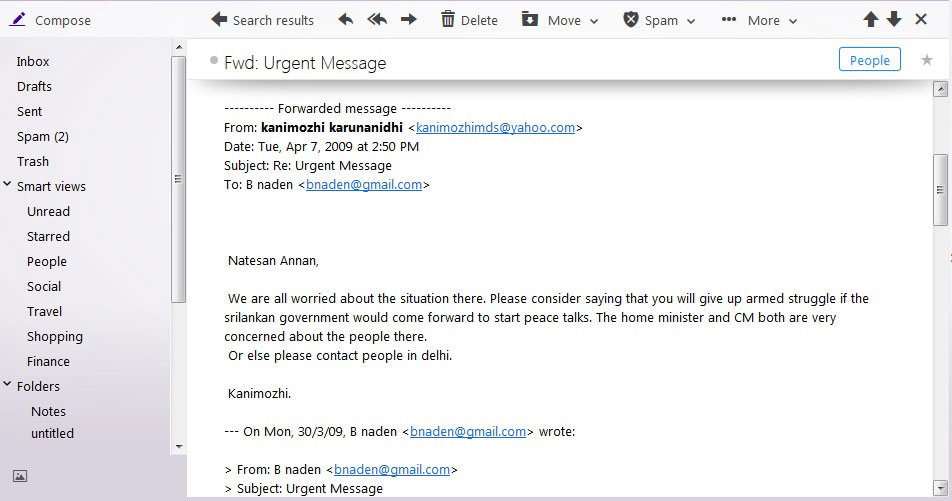
Task: Go to next message with down arrow
Action: point(894,19)
